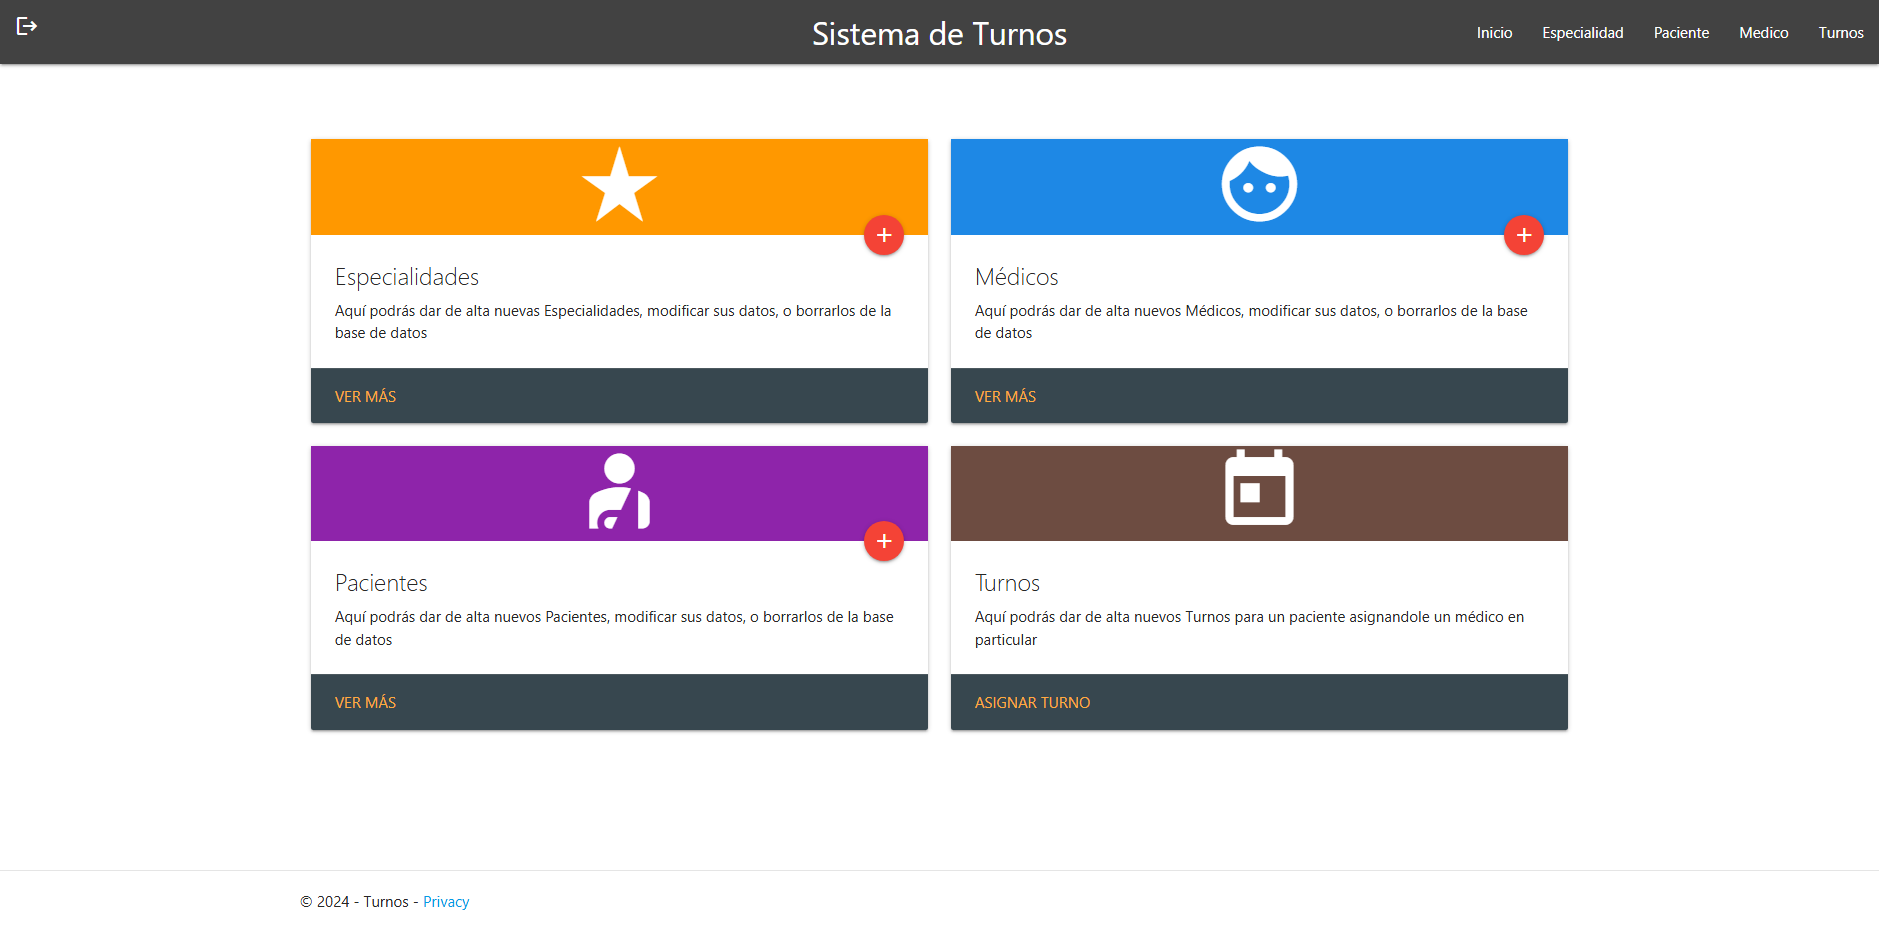Open the Especialidad menu item
Screen dimensions: 1879x931
point(1583,32)
